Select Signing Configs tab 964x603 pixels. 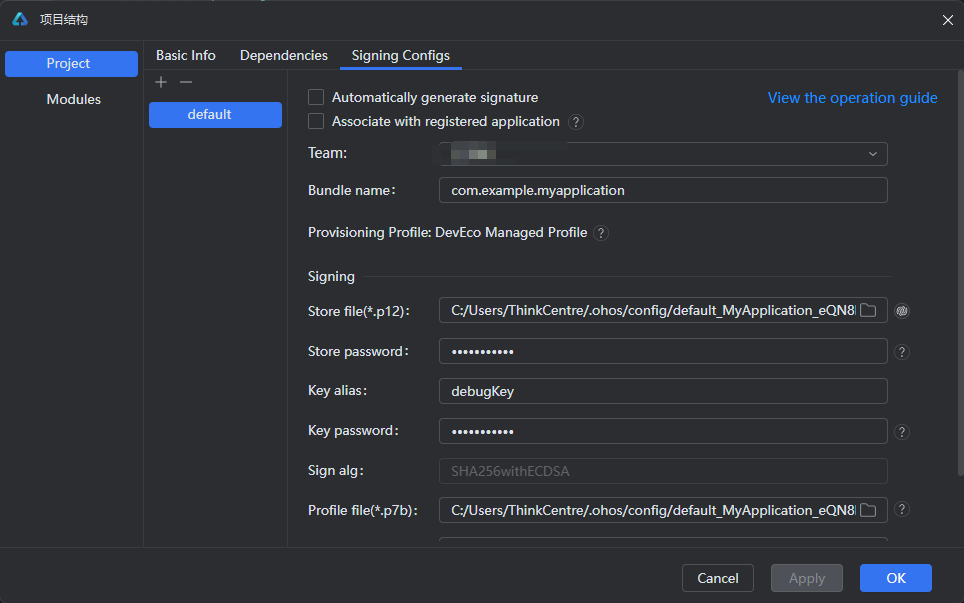point(400,55)
